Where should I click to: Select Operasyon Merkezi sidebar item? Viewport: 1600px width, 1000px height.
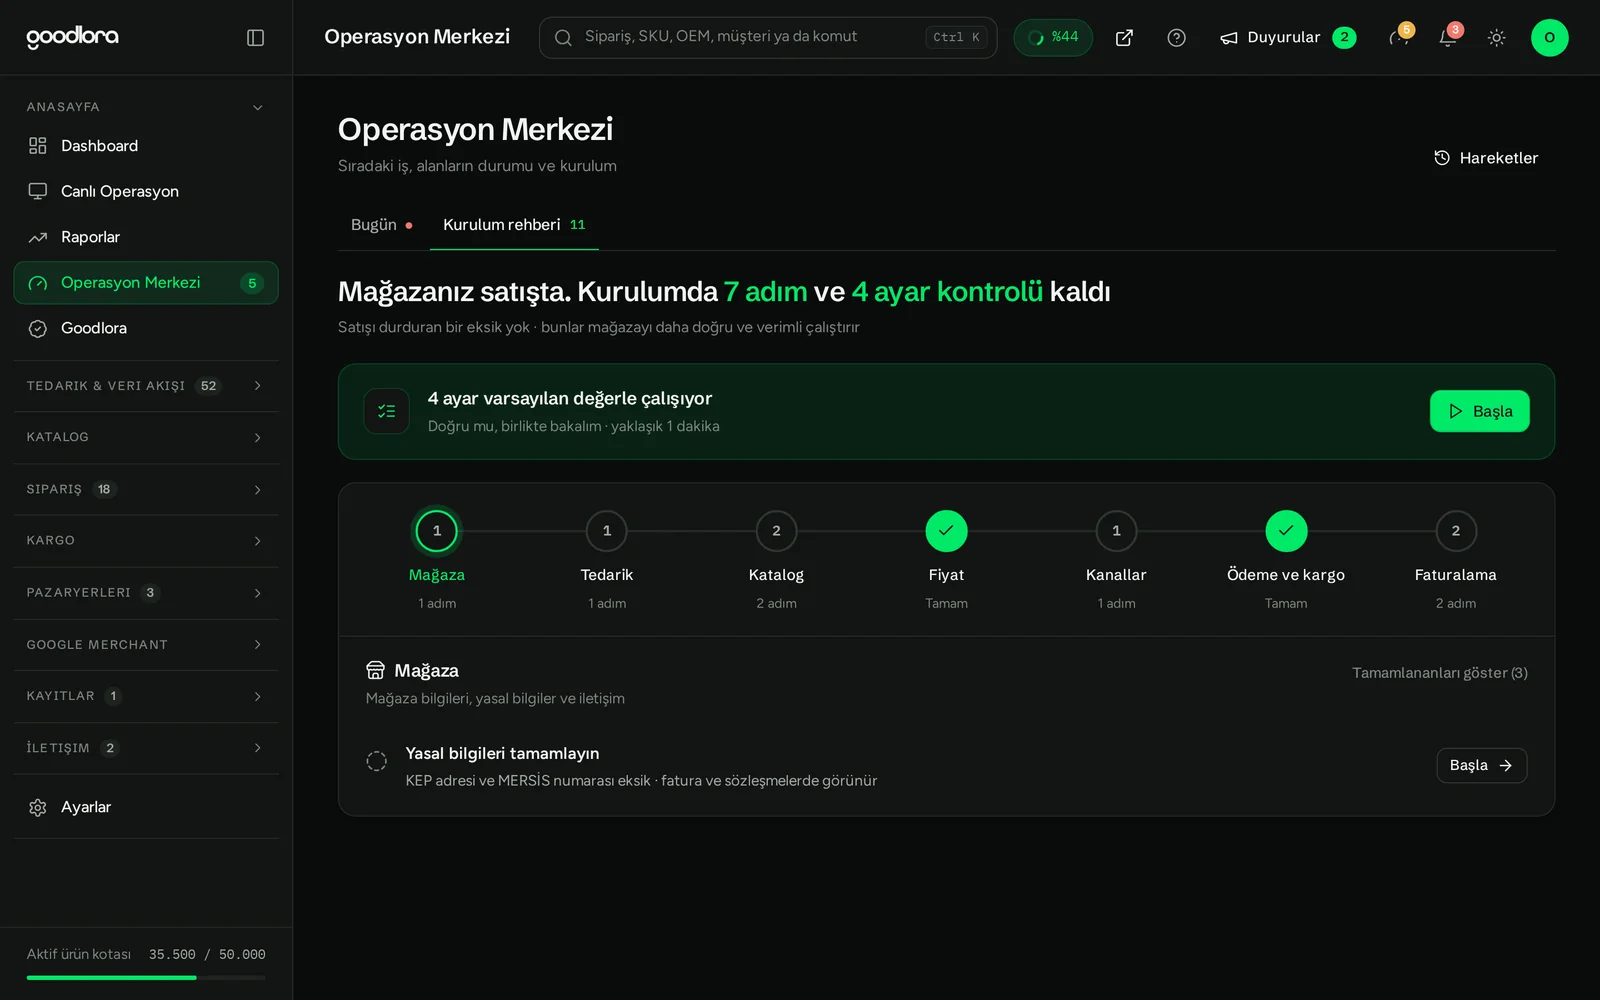[x=146, y=283]
